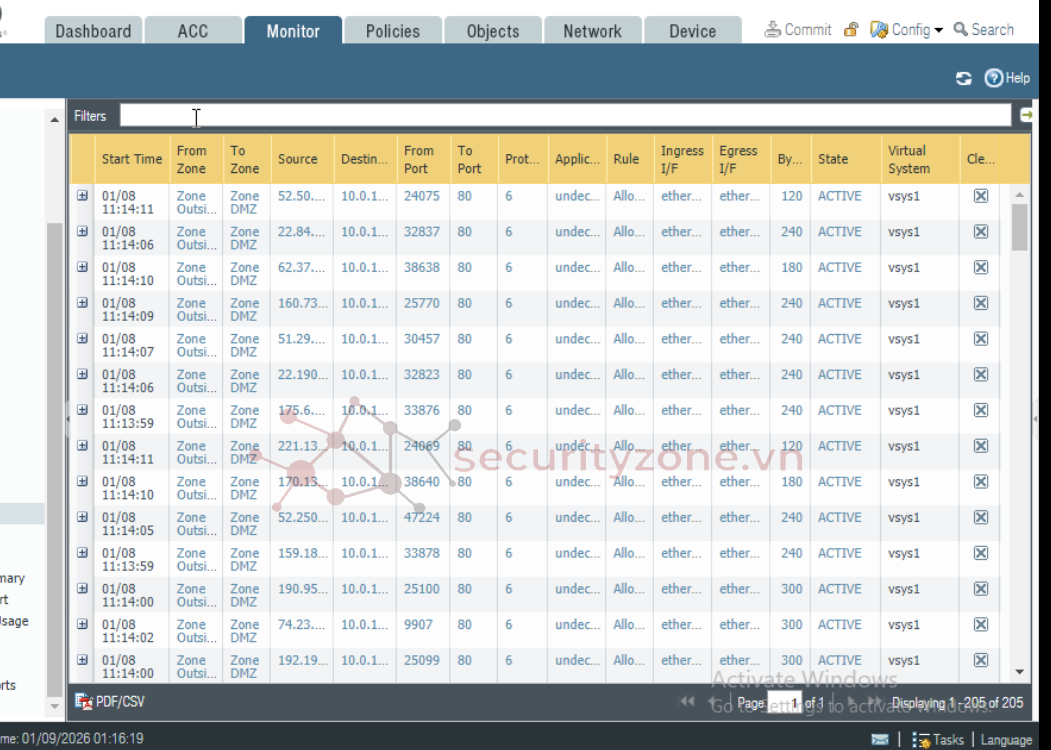Click the session table vertical scrollbar thumb
1051x750 pixels.
point(1019,227)
